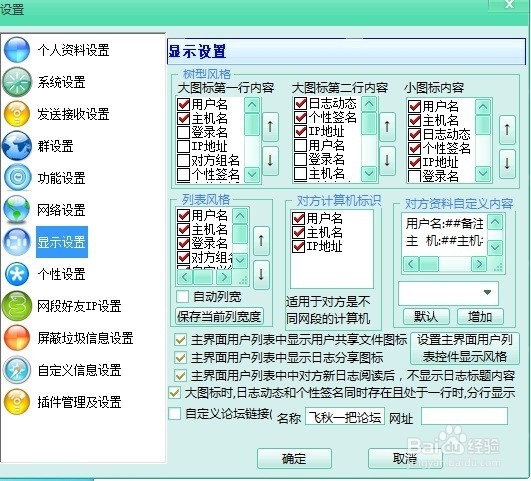Click down arrow of 大图标第一行内容 scrollbar
531x481 pixels.
click(252, 174)
